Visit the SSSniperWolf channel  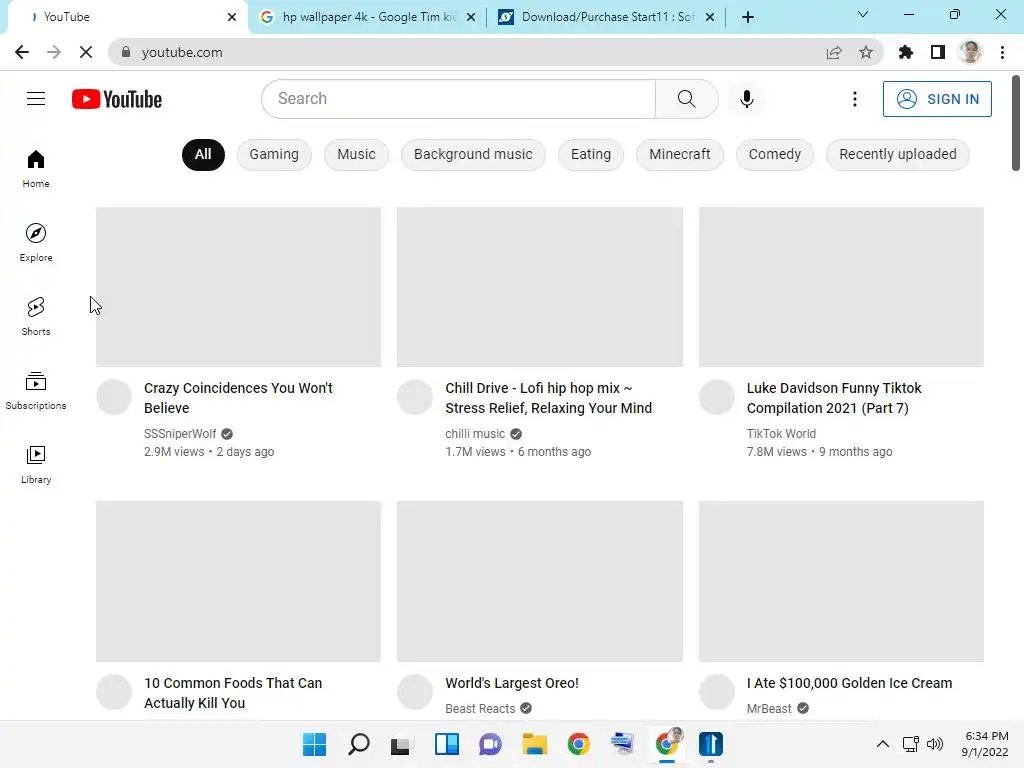[180, 434]
